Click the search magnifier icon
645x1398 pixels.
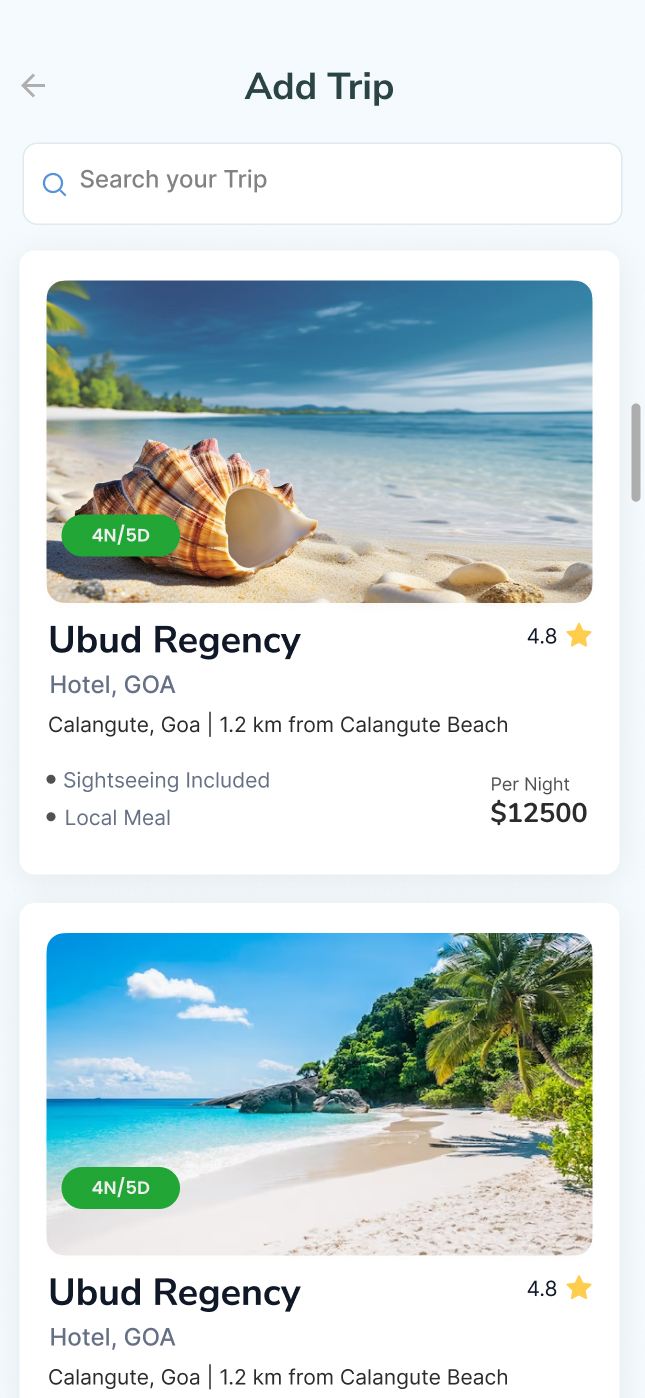(x=54, y=184)
